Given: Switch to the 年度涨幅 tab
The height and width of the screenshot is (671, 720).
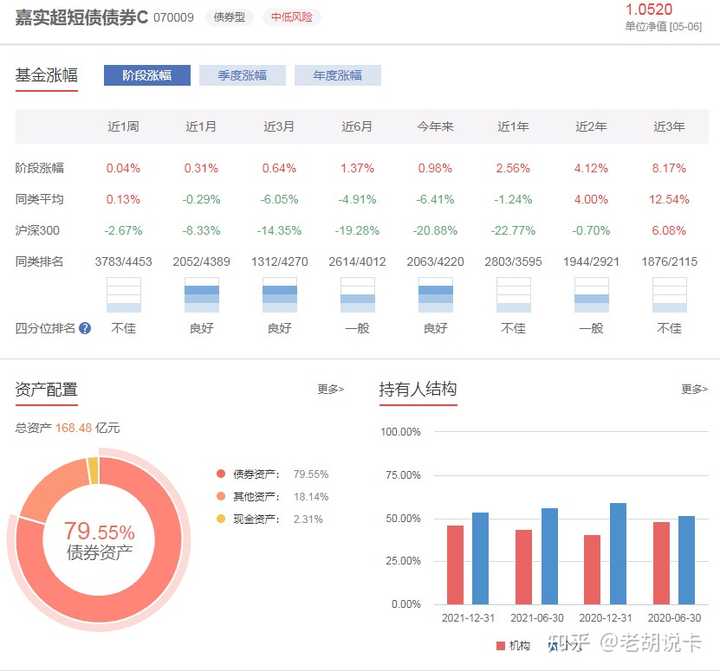Looking at the screenshot, I should (x=338, y=75).
